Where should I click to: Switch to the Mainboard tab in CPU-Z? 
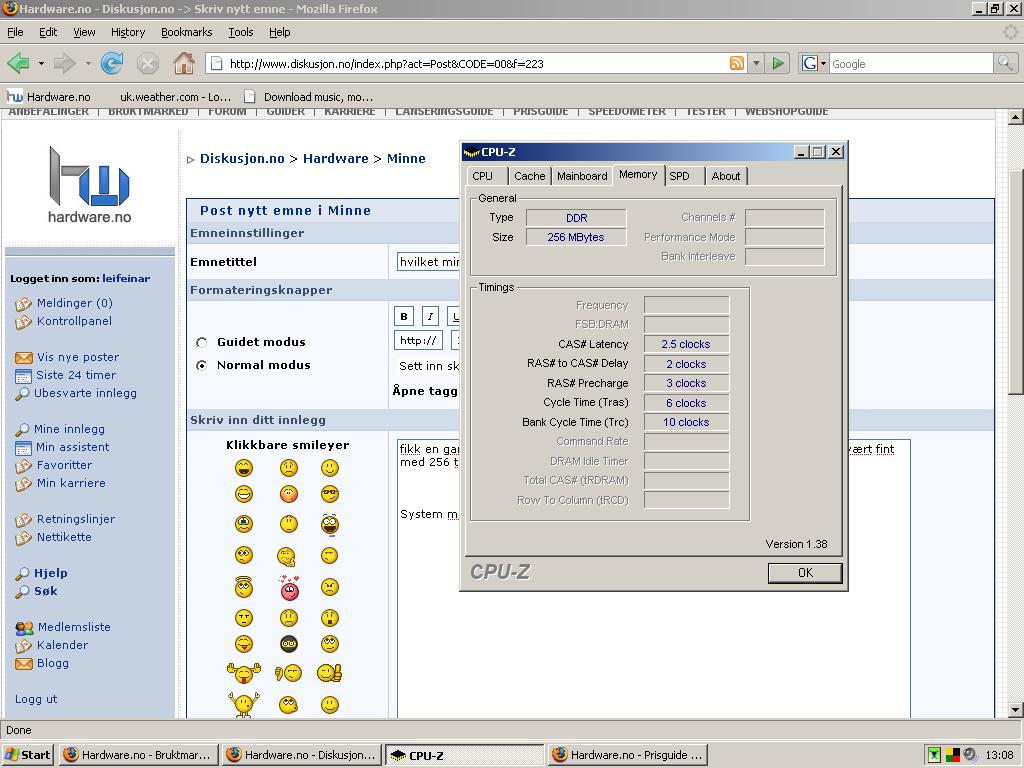(x=582, y=176)
